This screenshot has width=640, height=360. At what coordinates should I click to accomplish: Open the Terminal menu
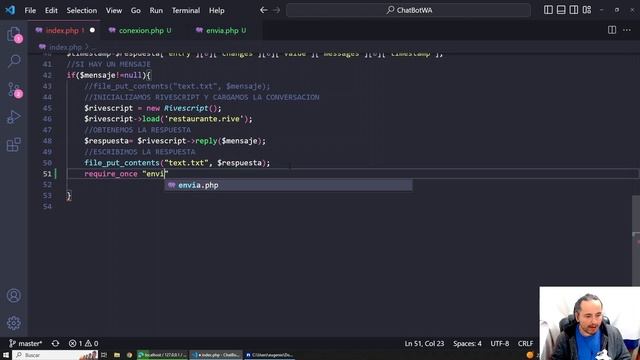pyautogui.click(x=186, y=10)
